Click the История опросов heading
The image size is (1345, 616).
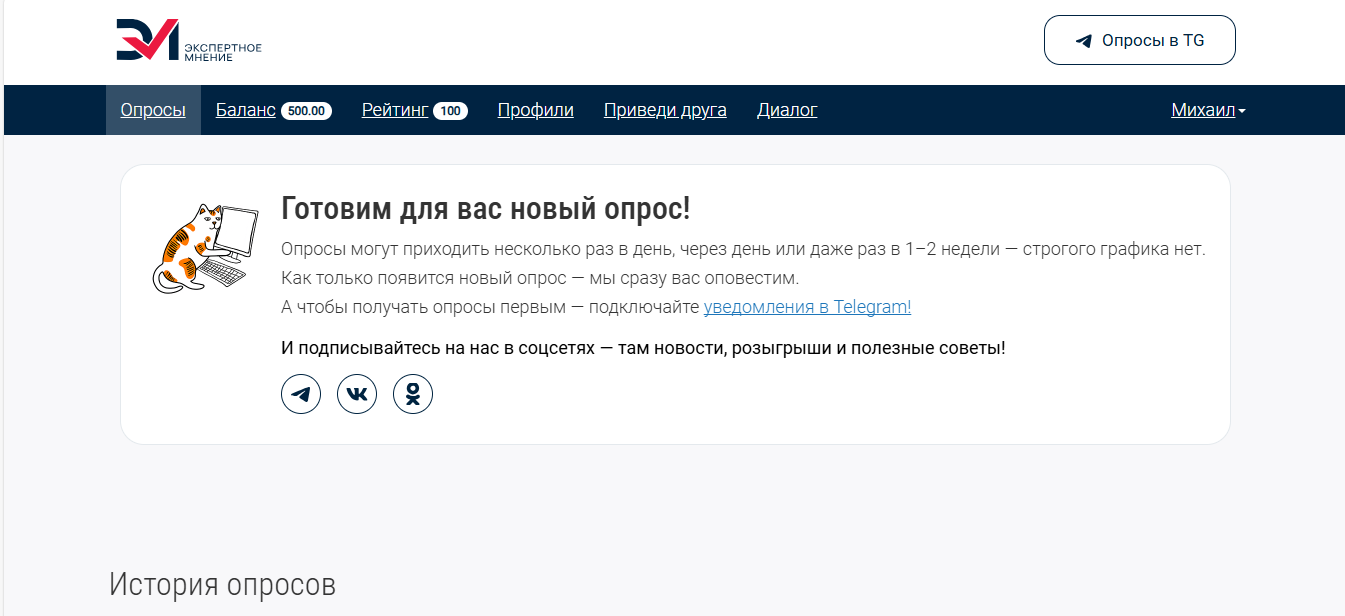pyautogui.click(x=222, y=585)
